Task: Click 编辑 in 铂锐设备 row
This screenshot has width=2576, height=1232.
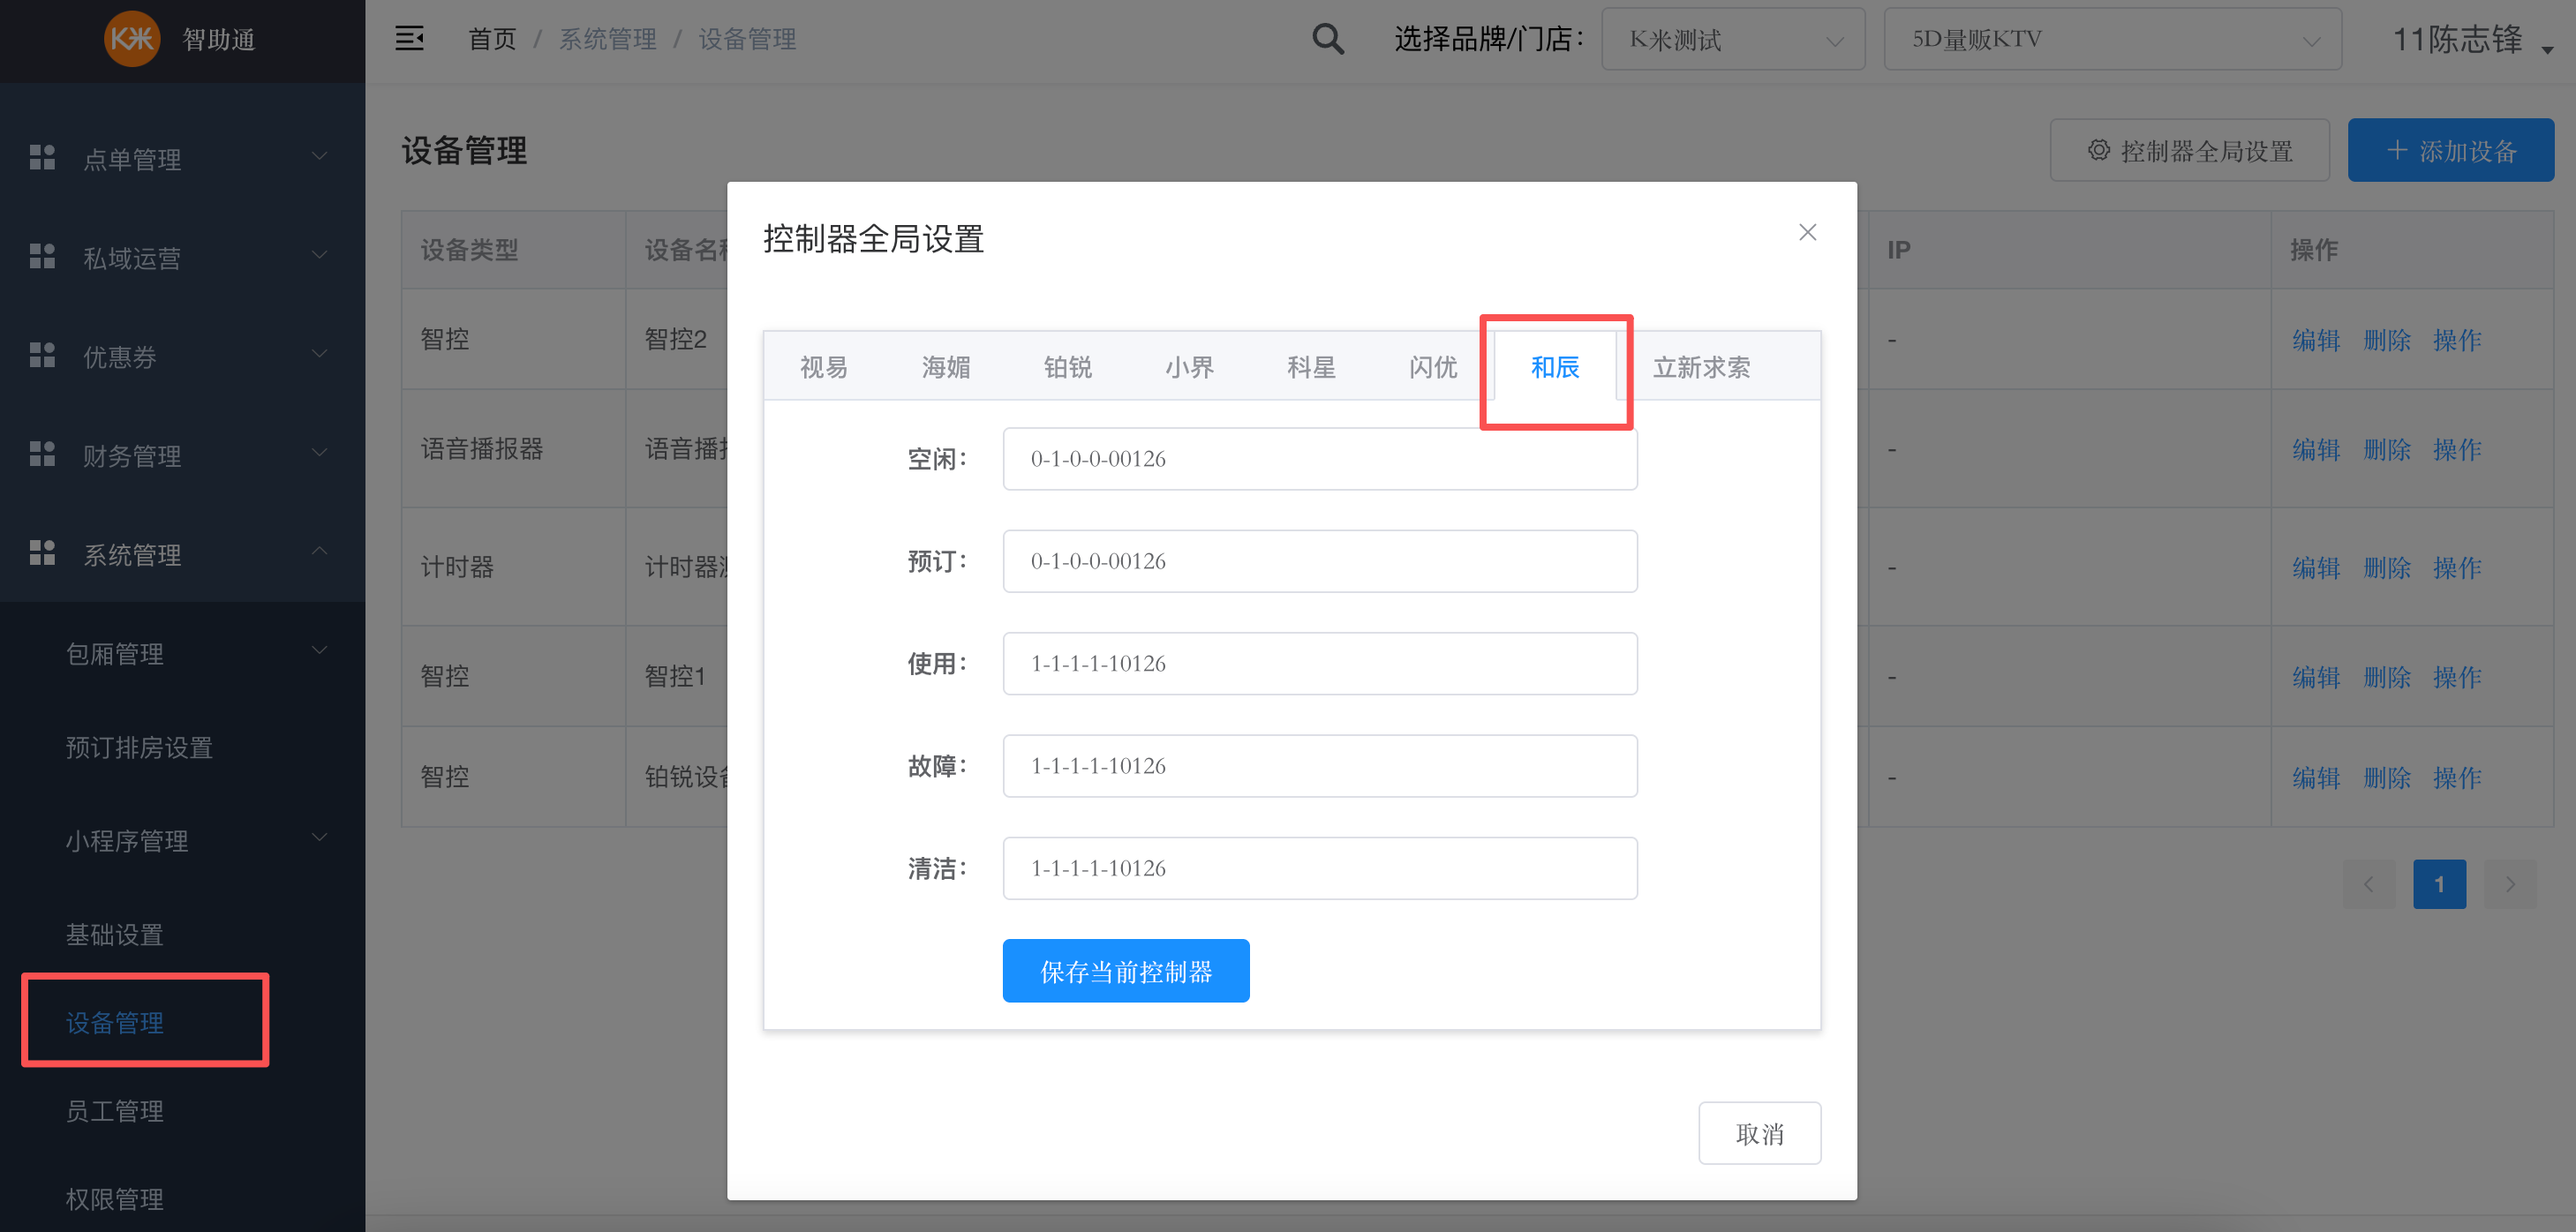Action: point(2316,777)
